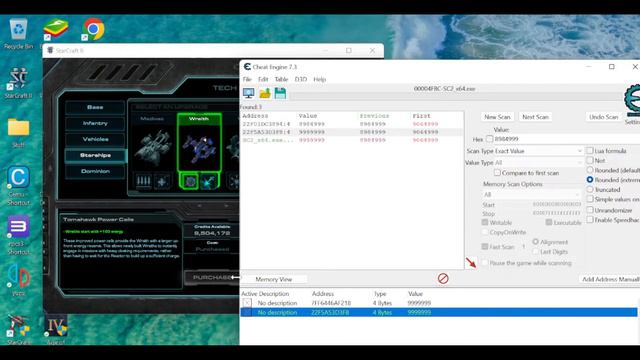Click the Purchase button in StarCraft
The height and width of the screenshot is (360, 640).
[x=212, y=277]
